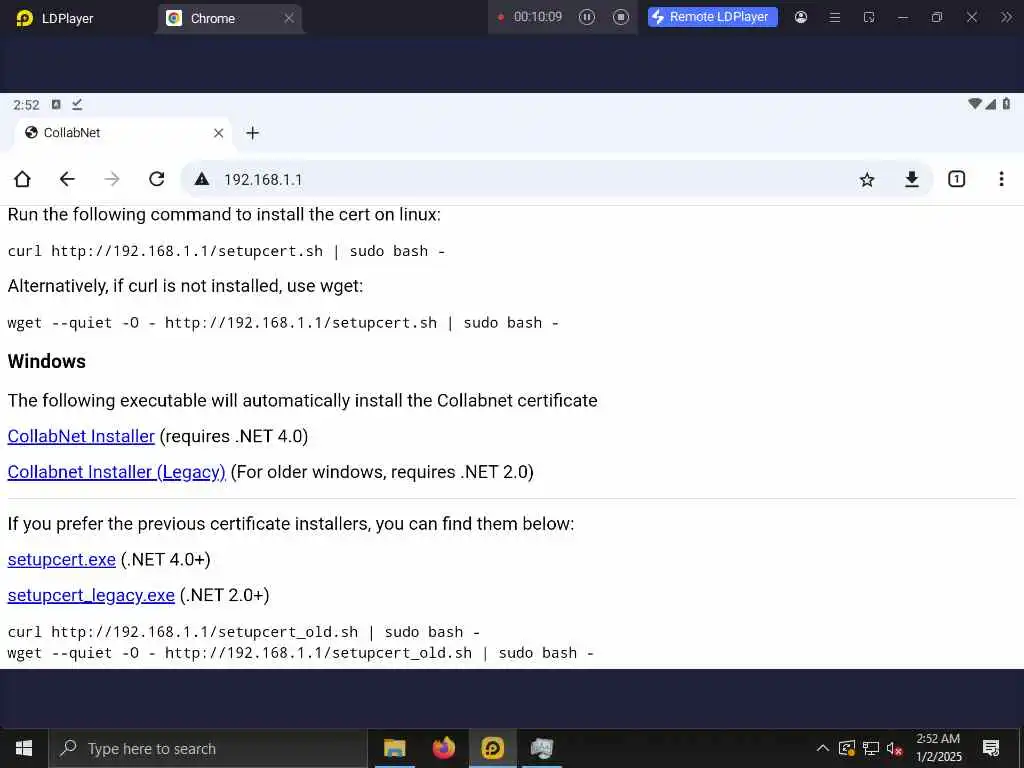Screen dimensions: 1024x768
Task: Open the network tray icon
Action: pyautogui.click(x=871, y=748)
